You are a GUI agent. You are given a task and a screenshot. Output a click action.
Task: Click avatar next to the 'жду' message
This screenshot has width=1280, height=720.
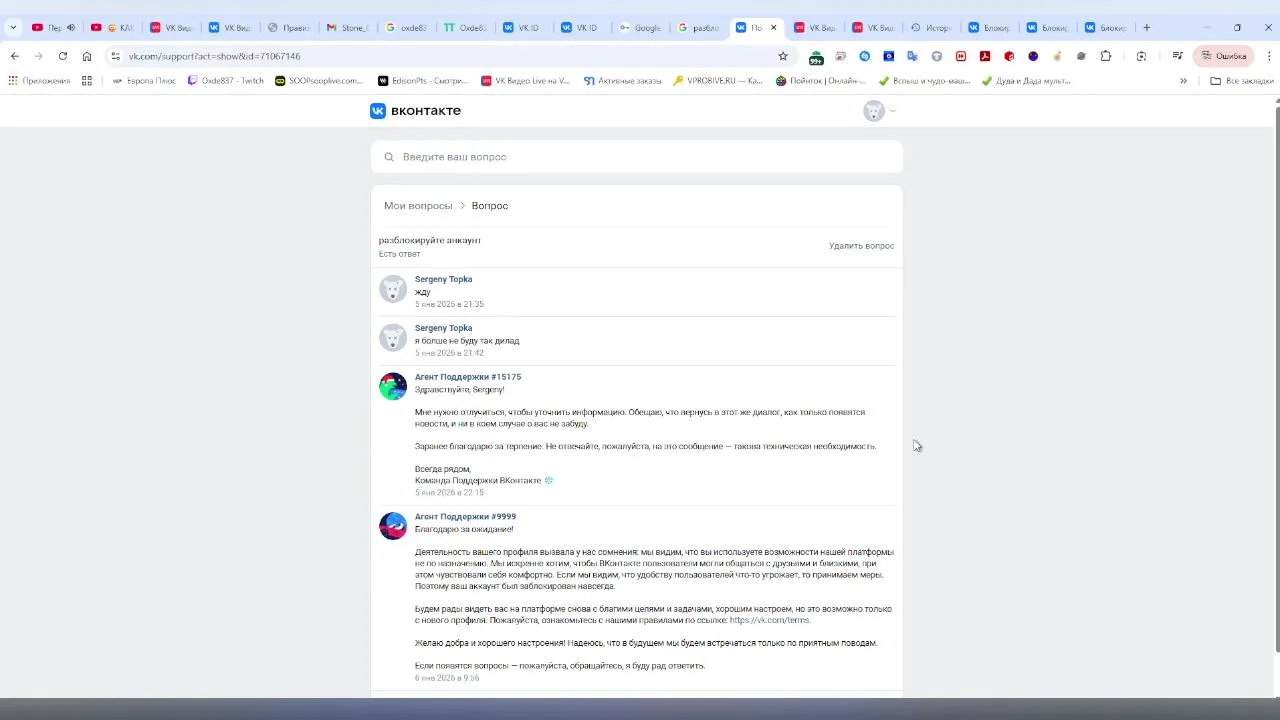393,289
